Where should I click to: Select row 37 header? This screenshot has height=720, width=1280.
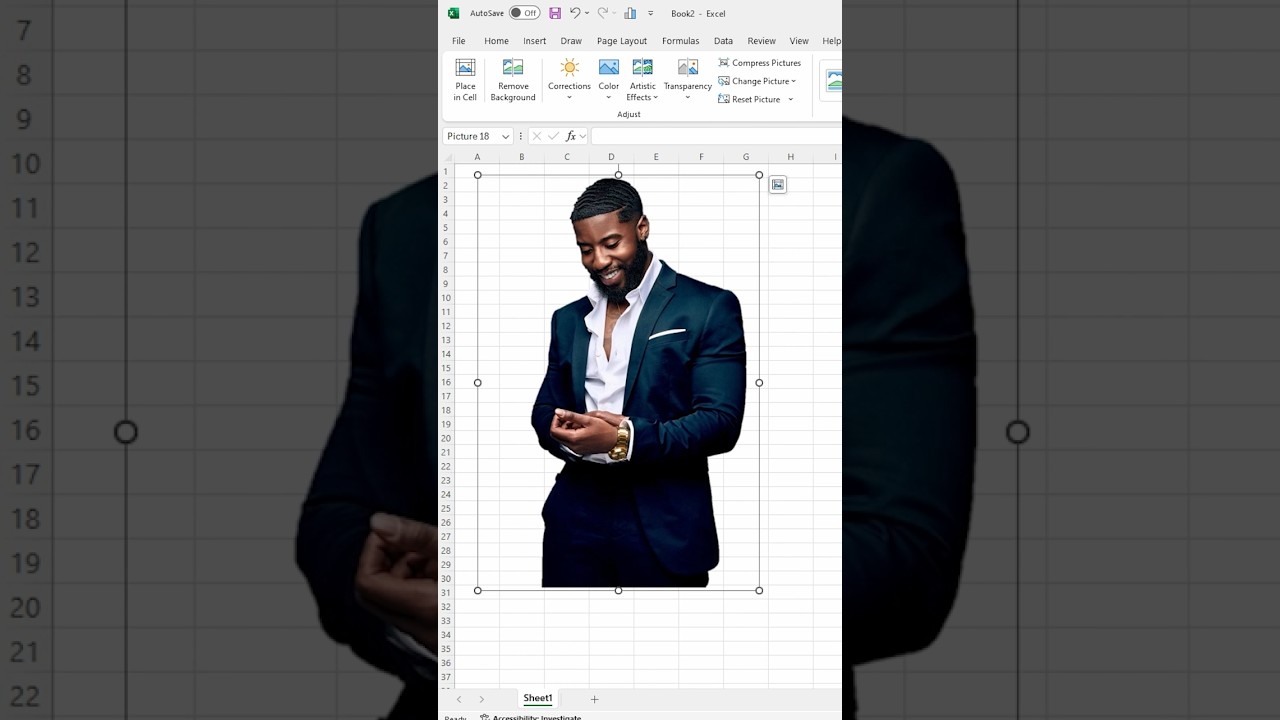coord(447,677)
